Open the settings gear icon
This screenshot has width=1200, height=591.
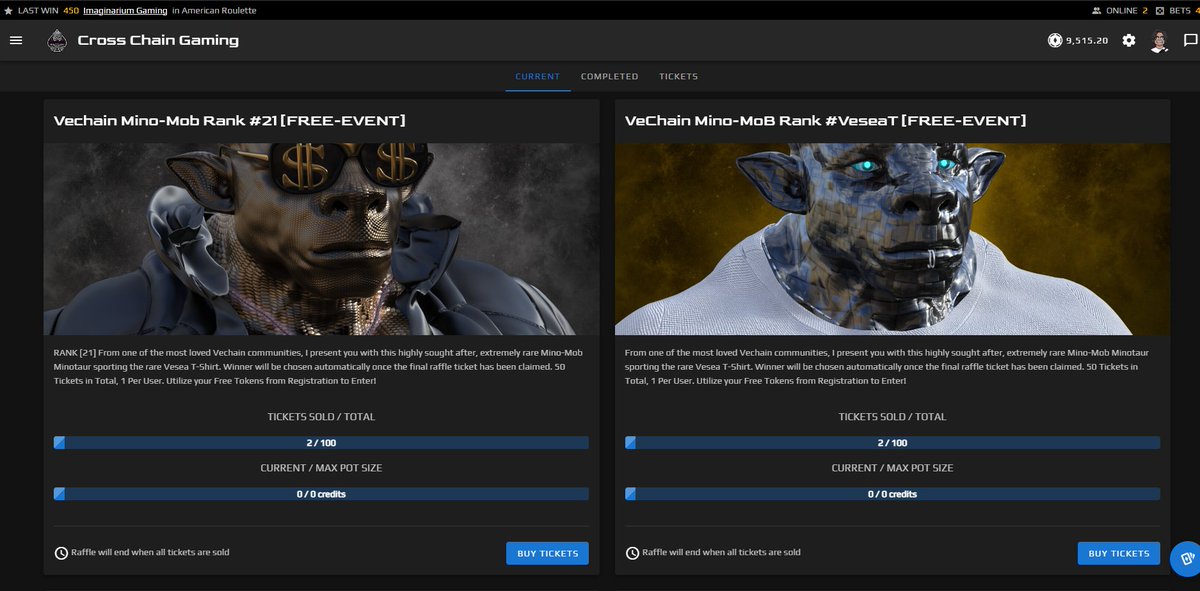[x=1129, y=40]
